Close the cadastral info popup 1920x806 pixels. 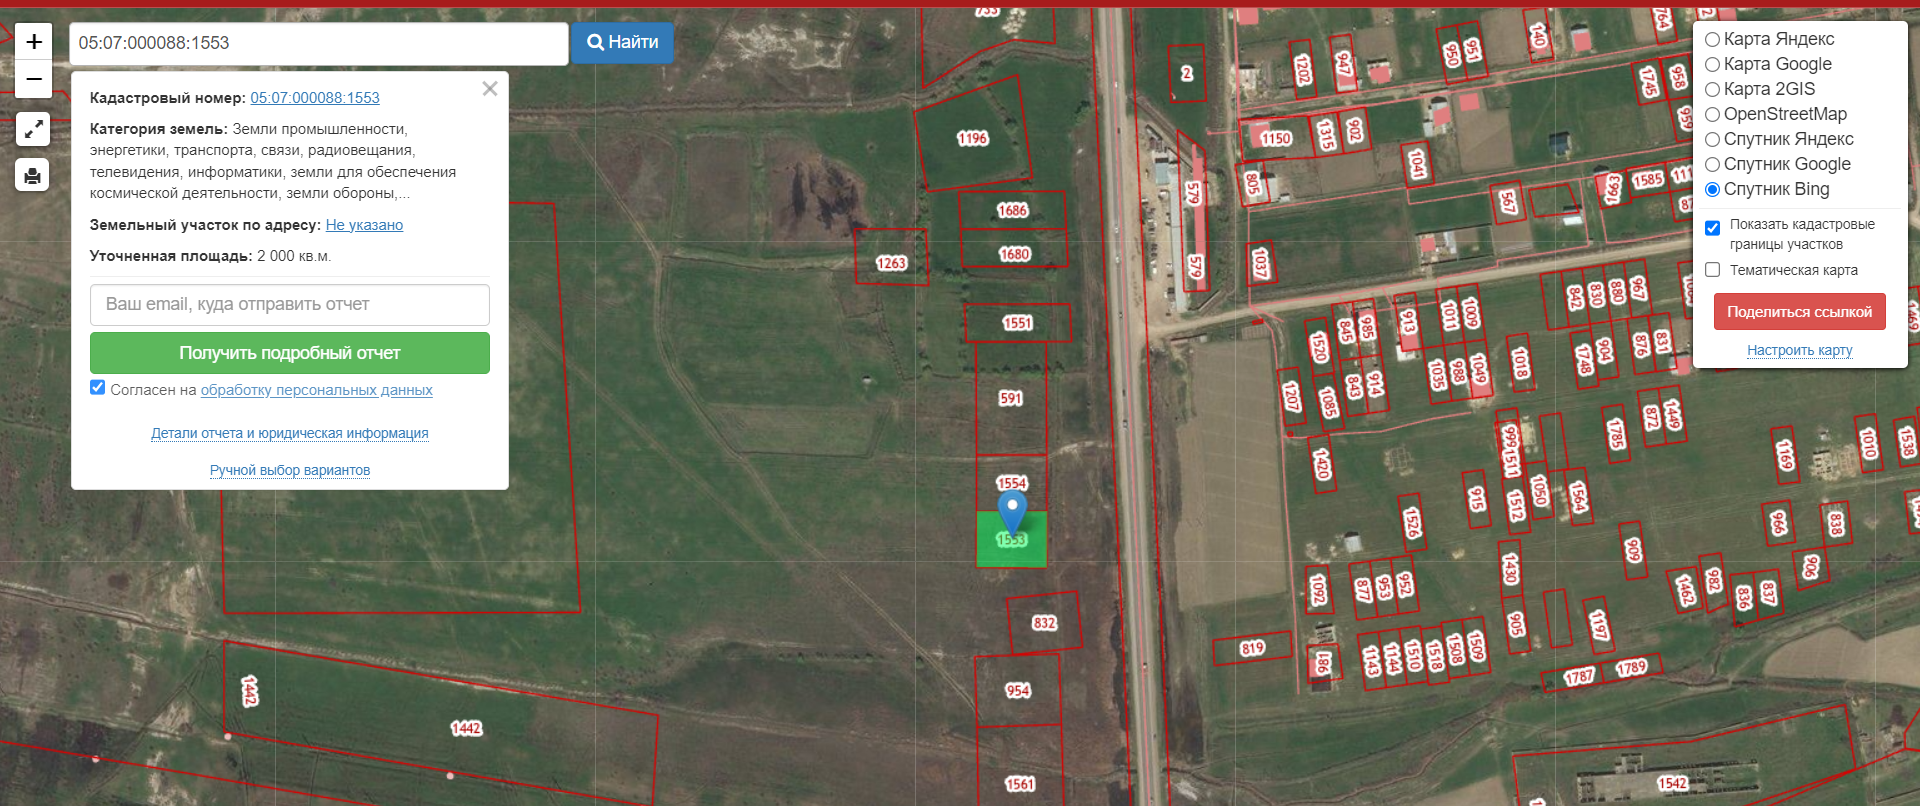[x=489, y=89]
